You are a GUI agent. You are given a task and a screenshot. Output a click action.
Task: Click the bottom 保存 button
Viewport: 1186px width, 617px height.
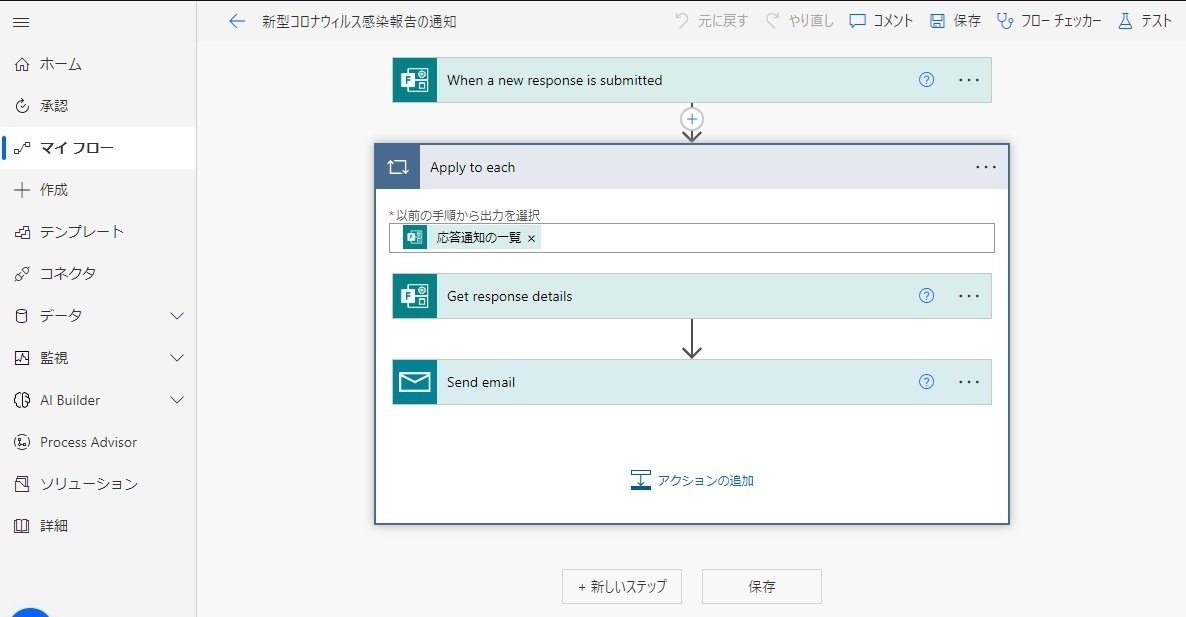point(761,586)
